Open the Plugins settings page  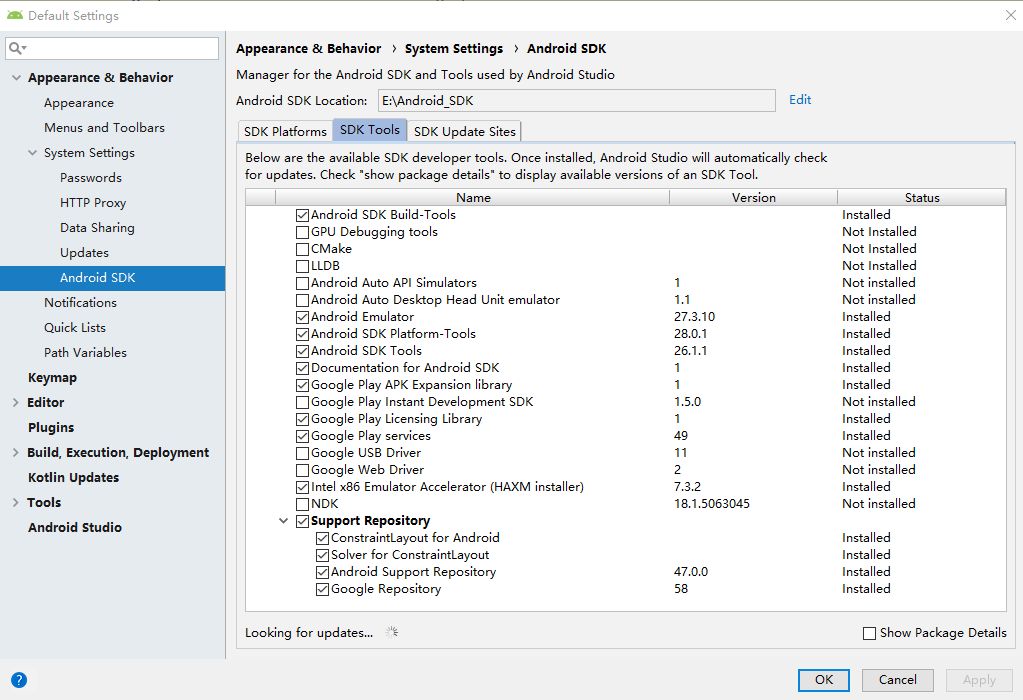tap(51, 428)
